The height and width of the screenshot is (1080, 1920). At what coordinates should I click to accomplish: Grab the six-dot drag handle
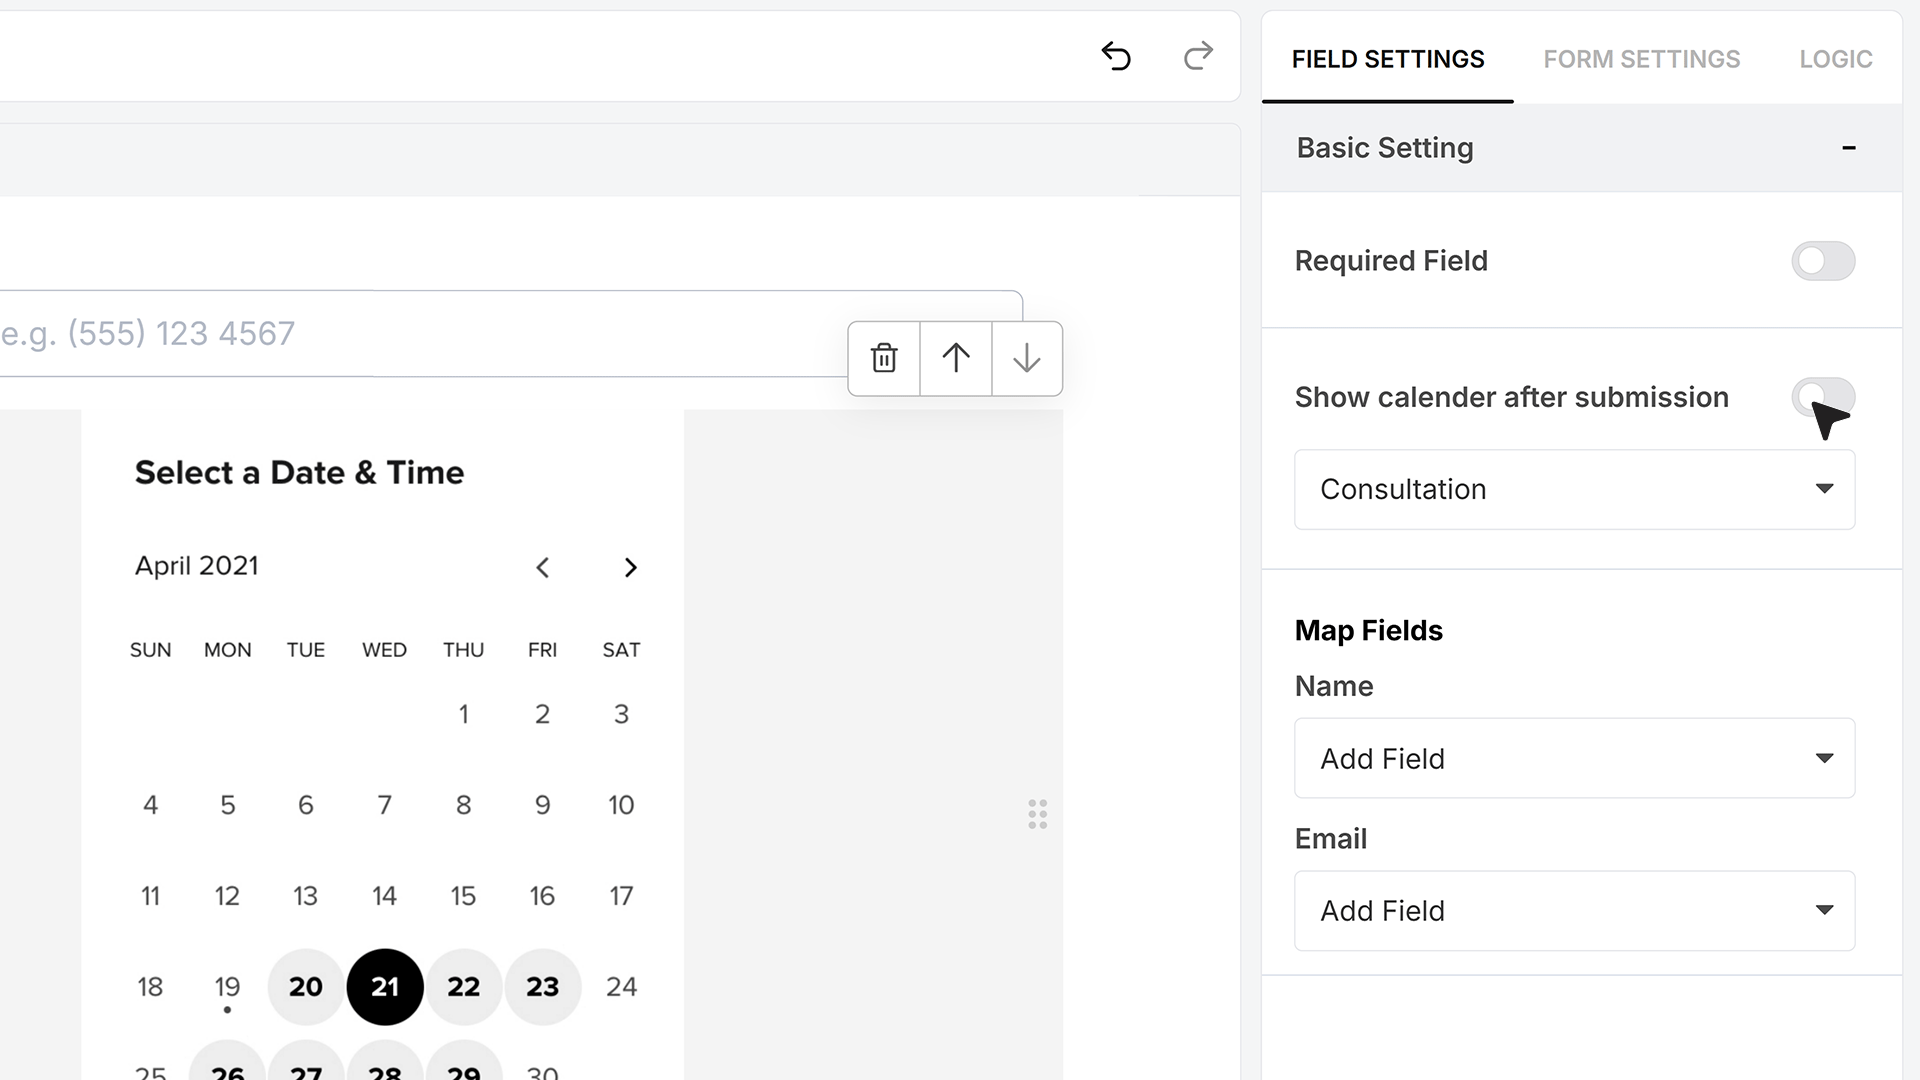tap(1038, 814)
